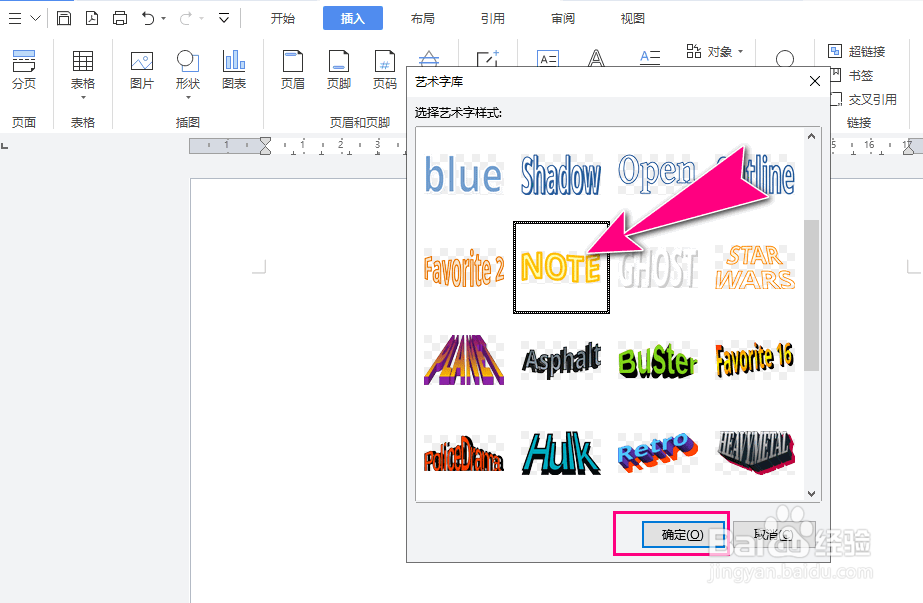Switch to the 引用 tab
Viewport: 923px width, 603px height.
493,18
